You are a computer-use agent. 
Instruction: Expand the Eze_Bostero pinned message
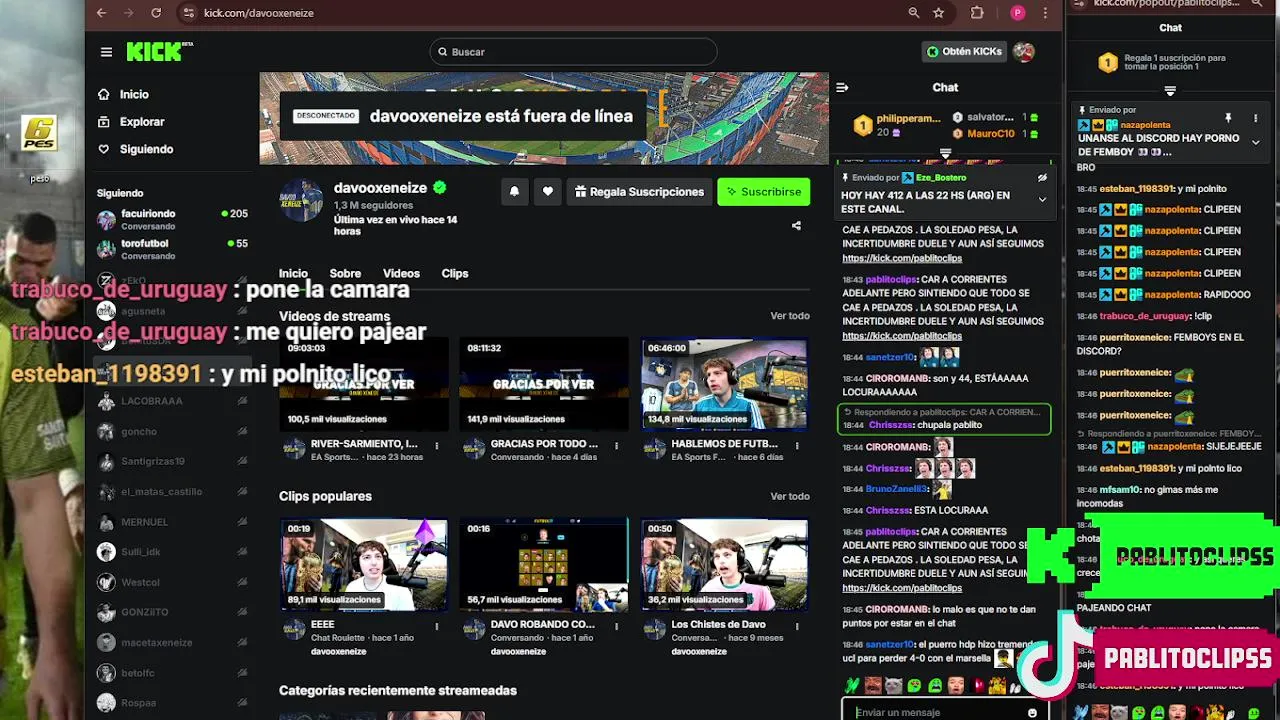(x=1042, y=199)
